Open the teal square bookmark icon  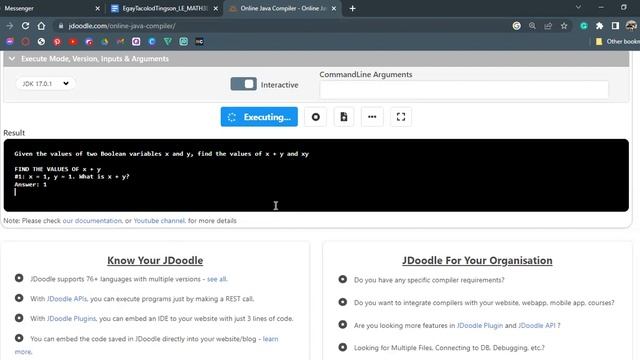point(184,41)
